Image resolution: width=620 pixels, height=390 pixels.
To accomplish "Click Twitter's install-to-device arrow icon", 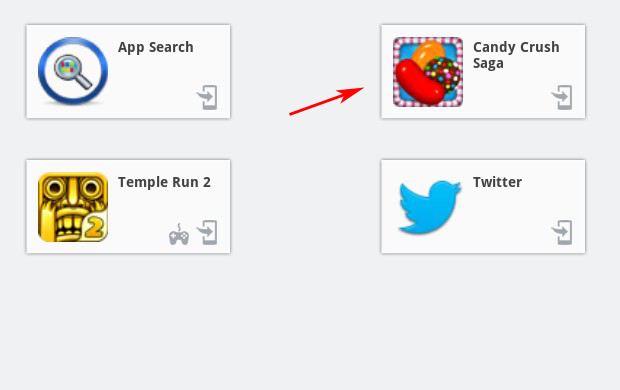I will point(562,233).
